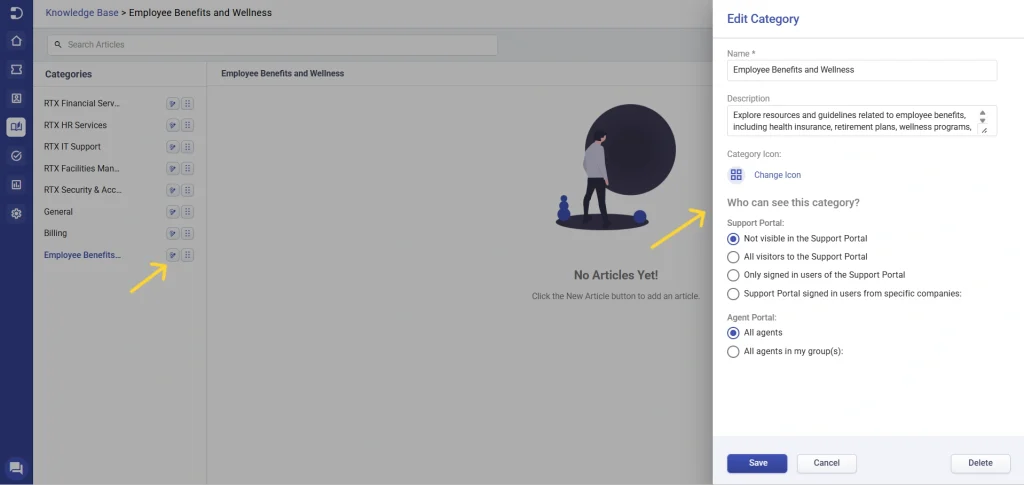The height and width of the screenshot is (485, 1024).
Task: Open RTX IT Support category
Action: tap(72, 147)
